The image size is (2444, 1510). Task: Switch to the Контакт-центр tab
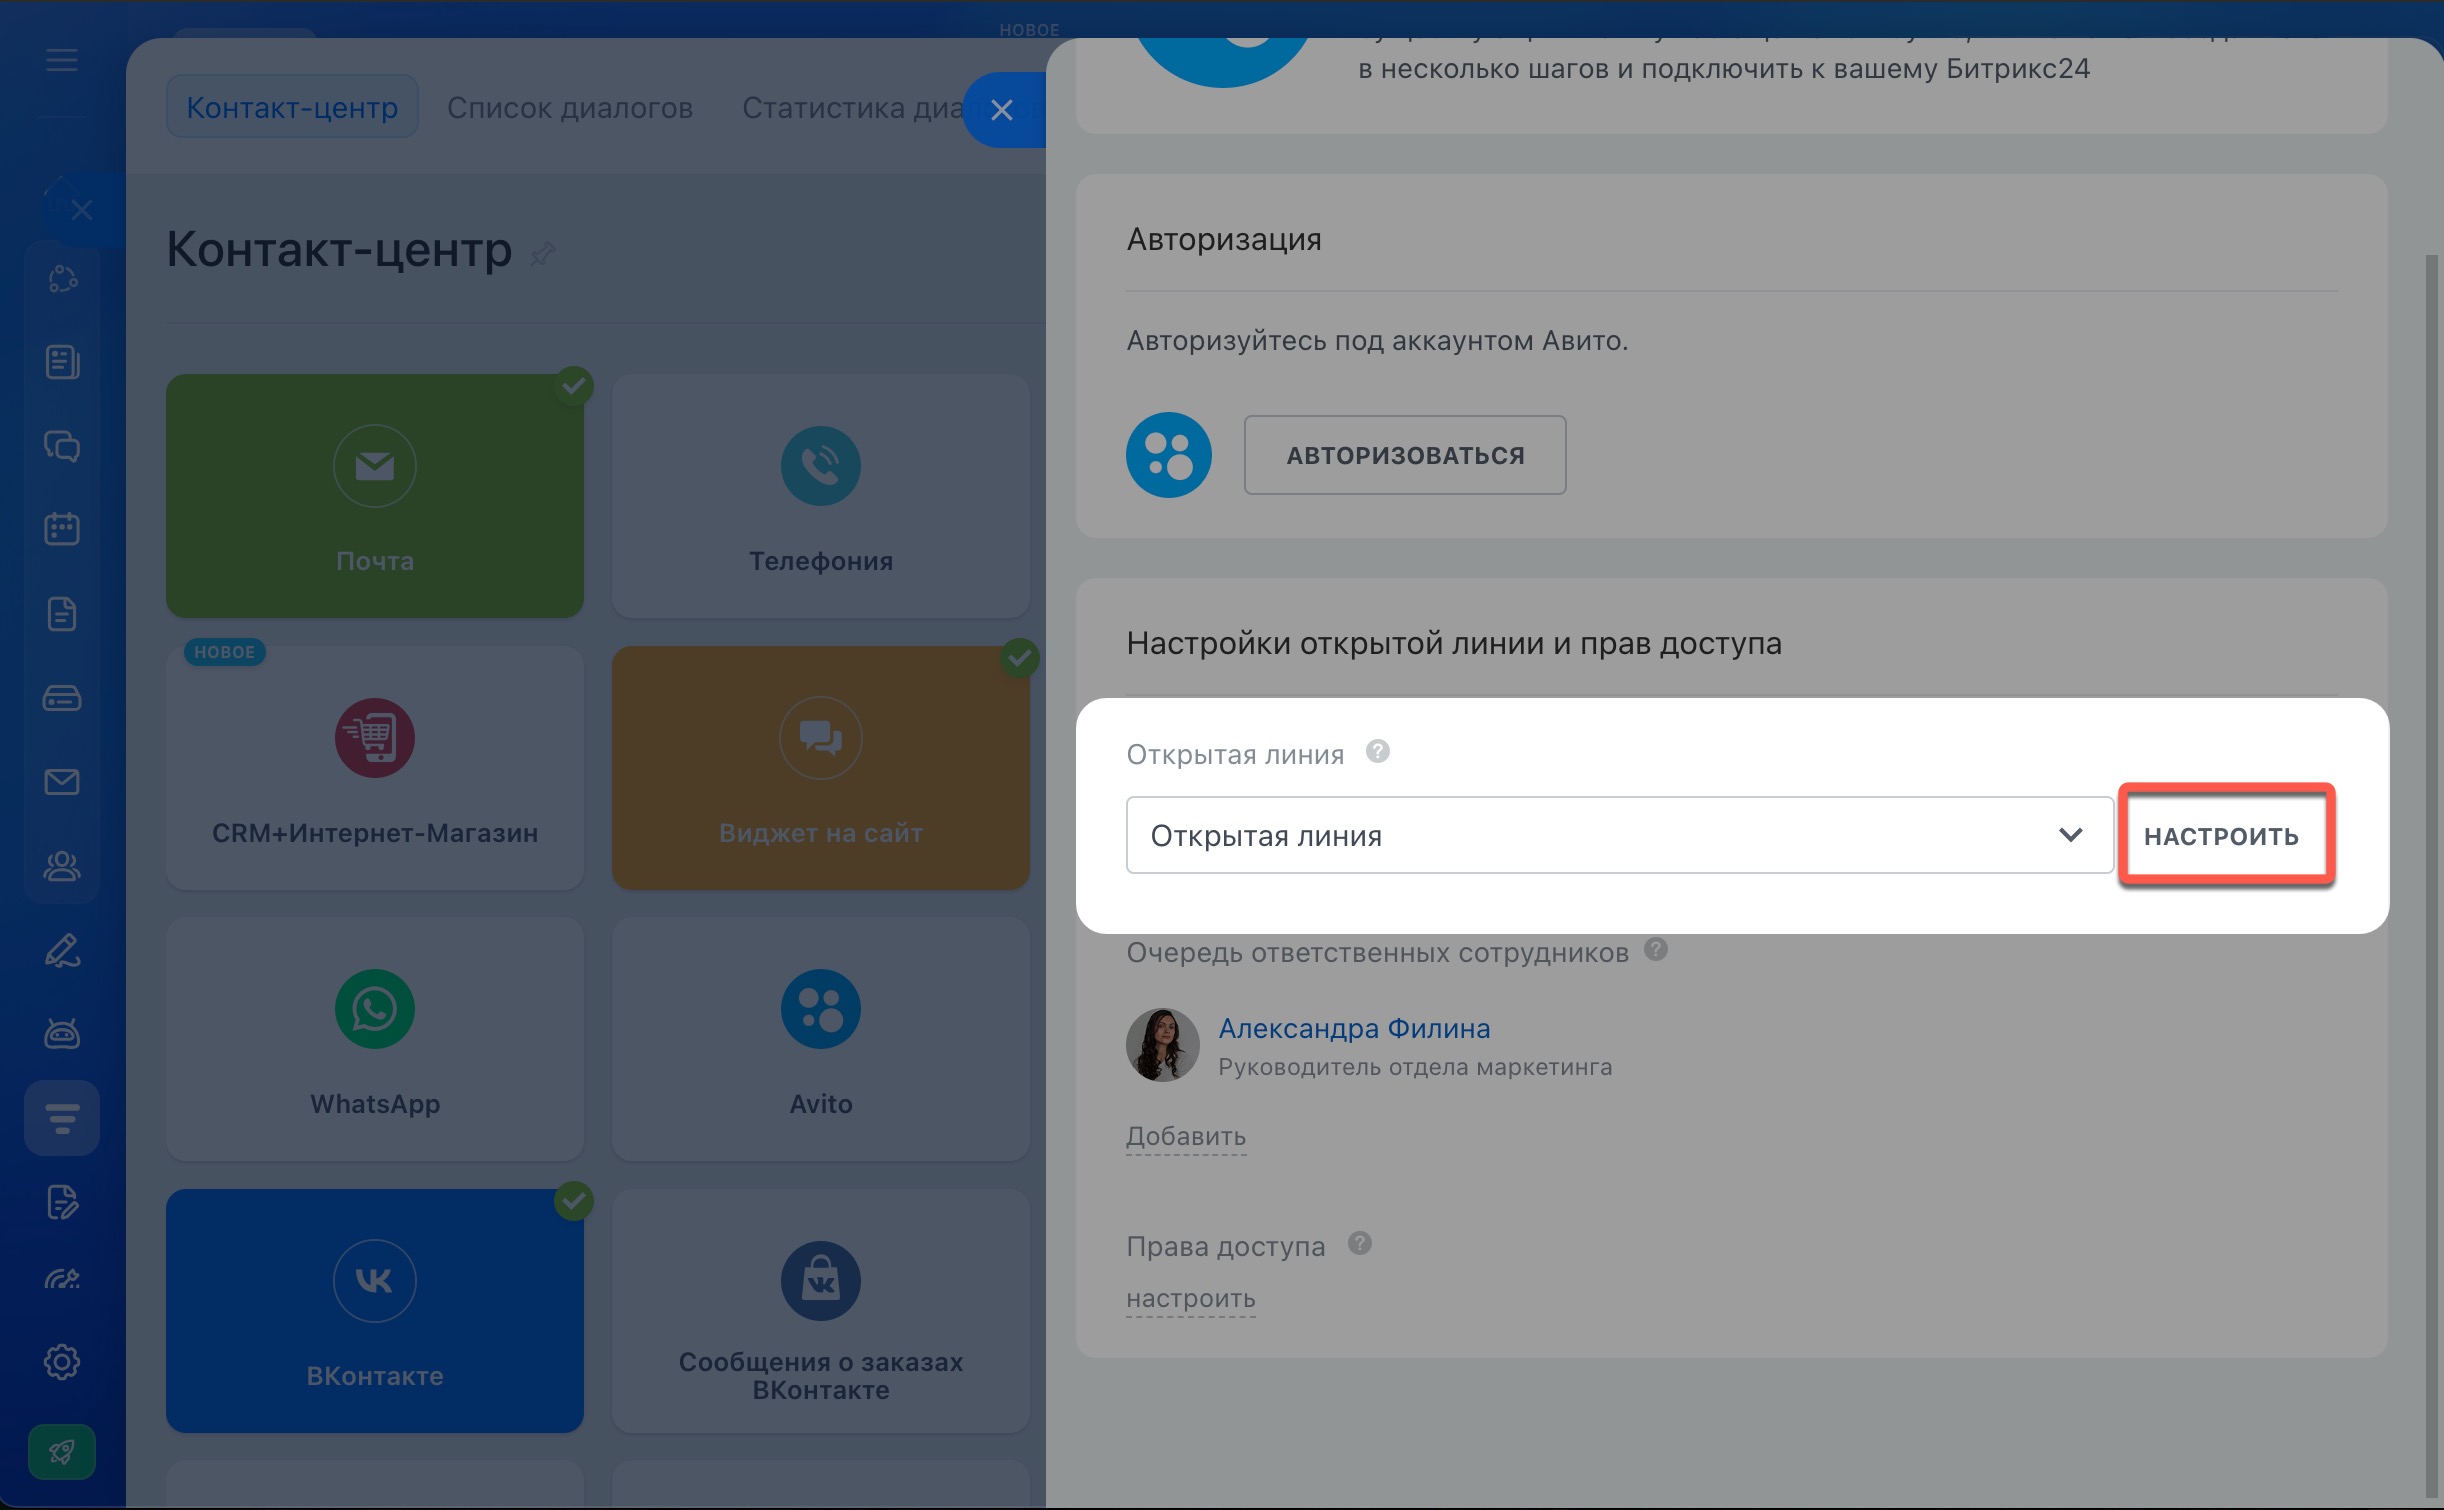(292, 107)
